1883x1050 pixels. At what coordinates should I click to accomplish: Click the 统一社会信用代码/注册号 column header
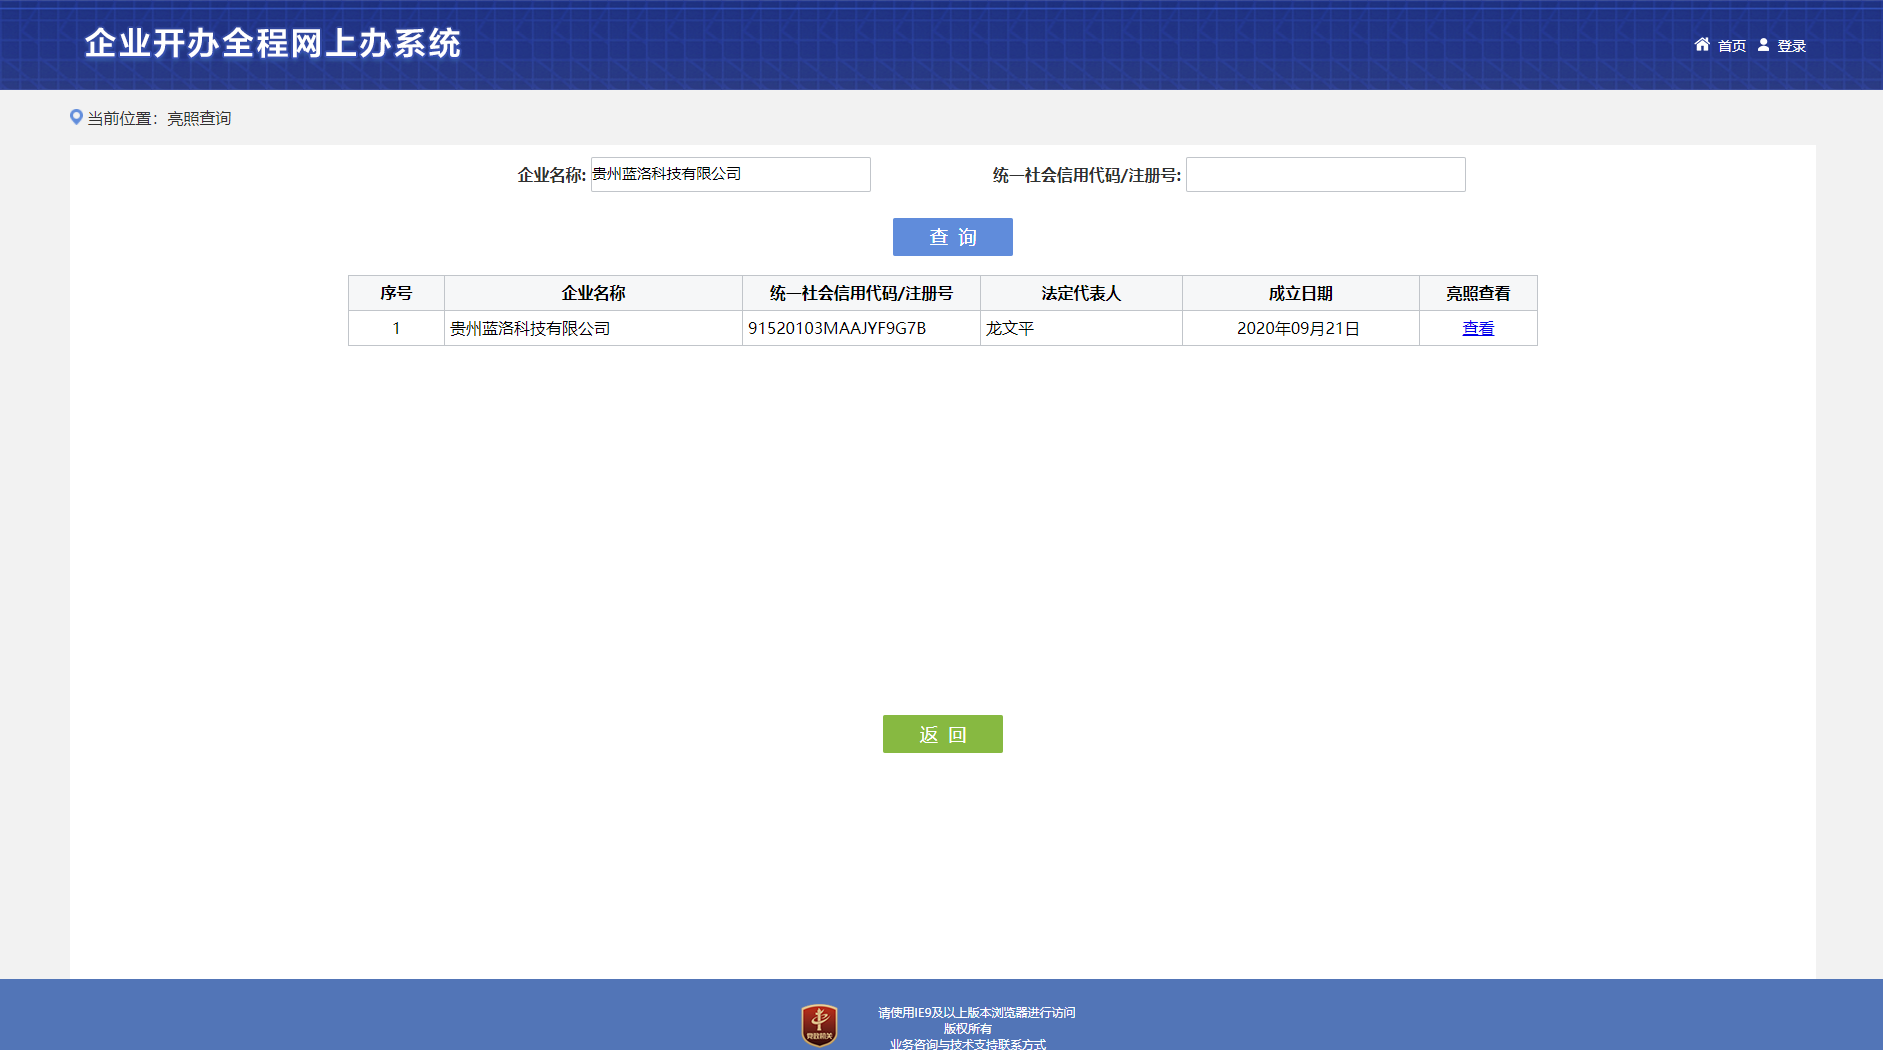(x=861, y=293)
